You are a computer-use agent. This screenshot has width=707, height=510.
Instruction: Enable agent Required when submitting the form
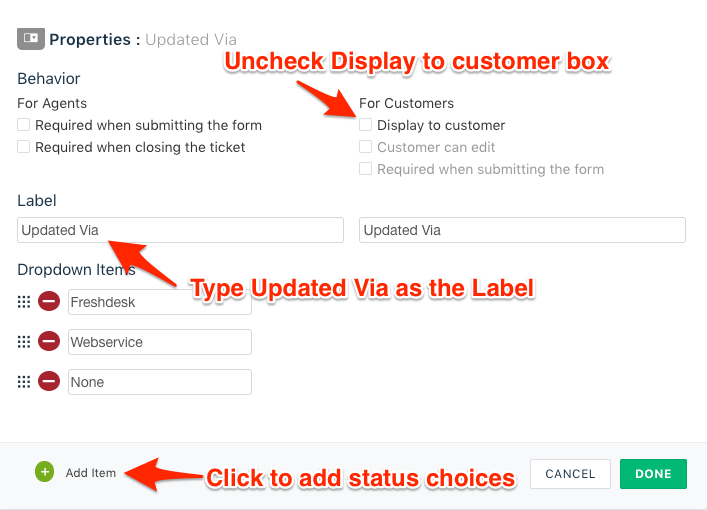tap(23, 124)
